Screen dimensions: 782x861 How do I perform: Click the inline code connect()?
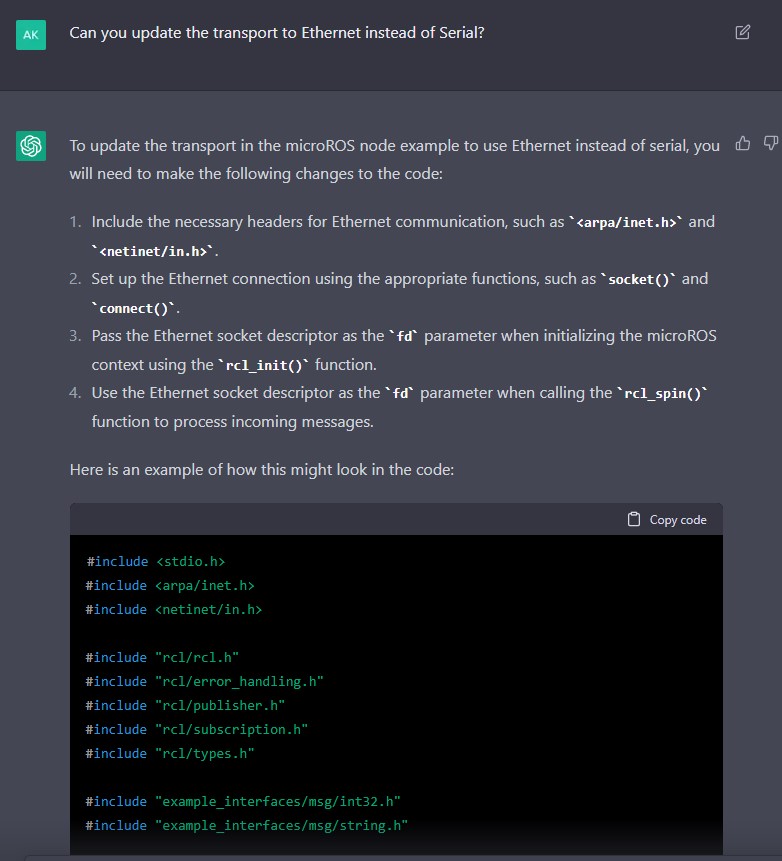[133, 309]
